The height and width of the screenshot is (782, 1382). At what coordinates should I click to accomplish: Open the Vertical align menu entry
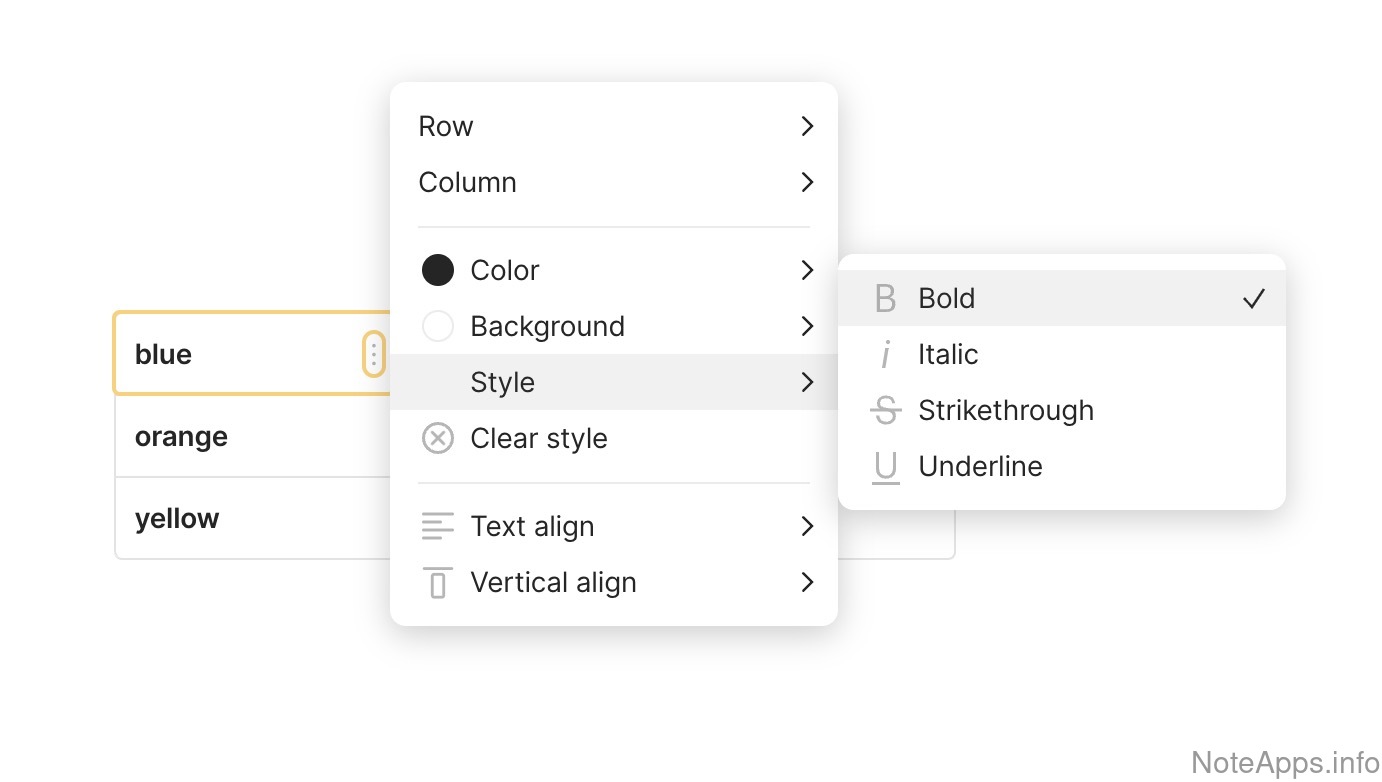click(x=553, y=583)
